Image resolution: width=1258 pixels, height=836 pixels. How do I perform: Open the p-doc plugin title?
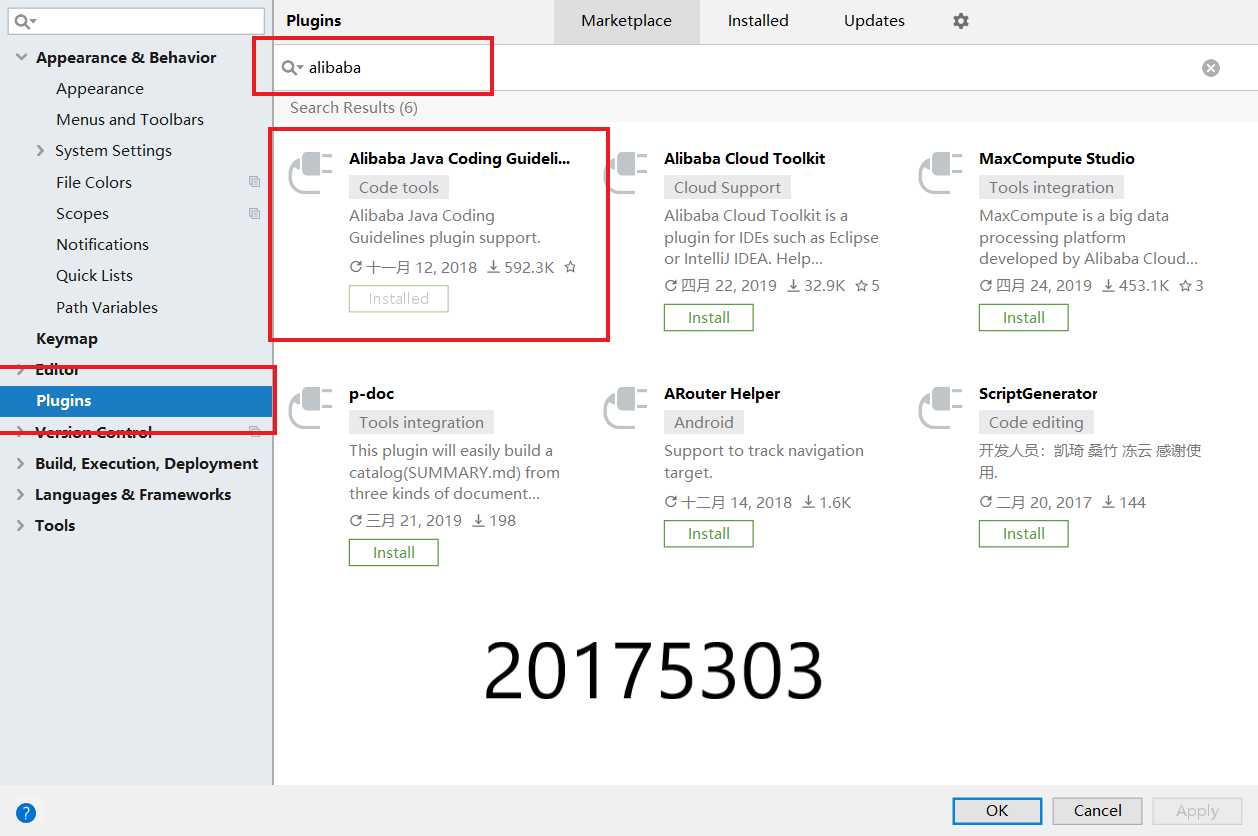pos(372,394)
